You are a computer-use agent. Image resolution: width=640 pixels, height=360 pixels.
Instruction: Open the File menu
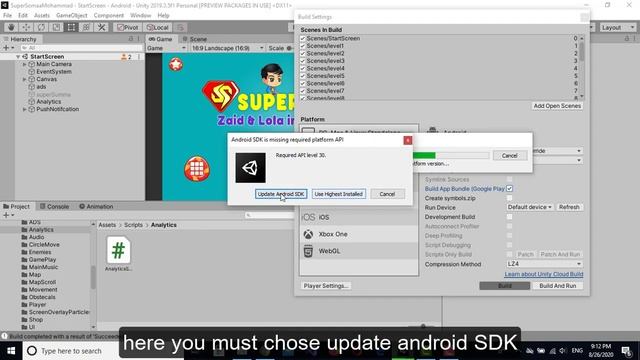[x=7, y=16]
